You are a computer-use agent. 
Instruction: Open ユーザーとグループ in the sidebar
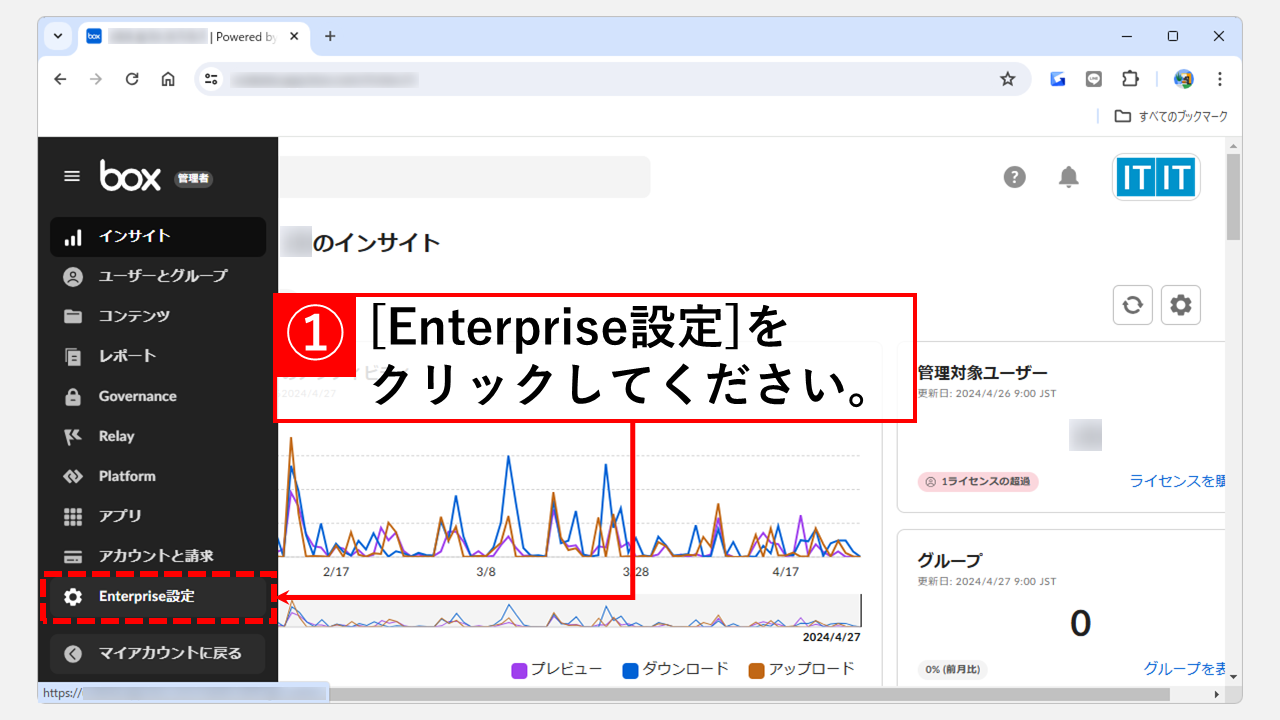click(x=158, y=276)
